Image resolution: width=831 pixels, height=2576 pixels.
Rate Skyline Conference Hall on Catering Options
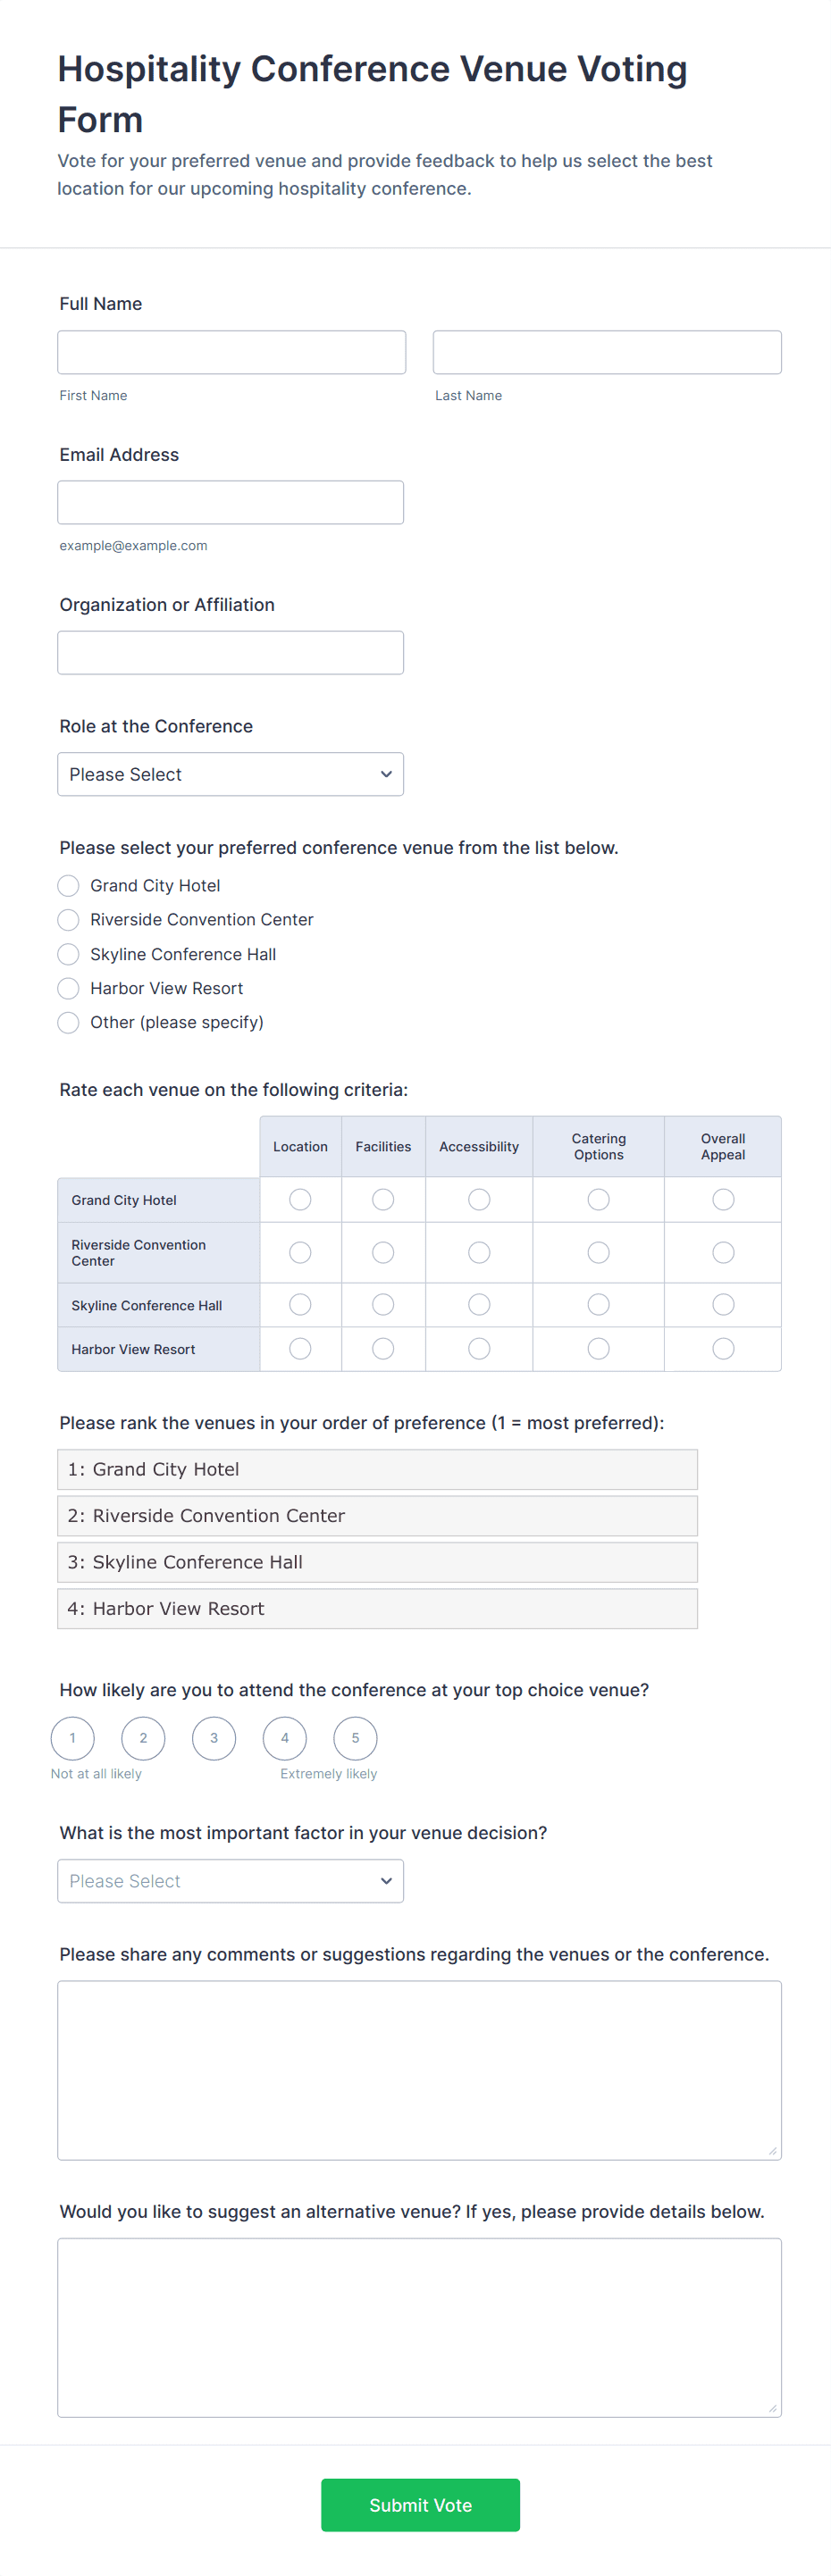pyautogui.click(x=598, y=1304)
